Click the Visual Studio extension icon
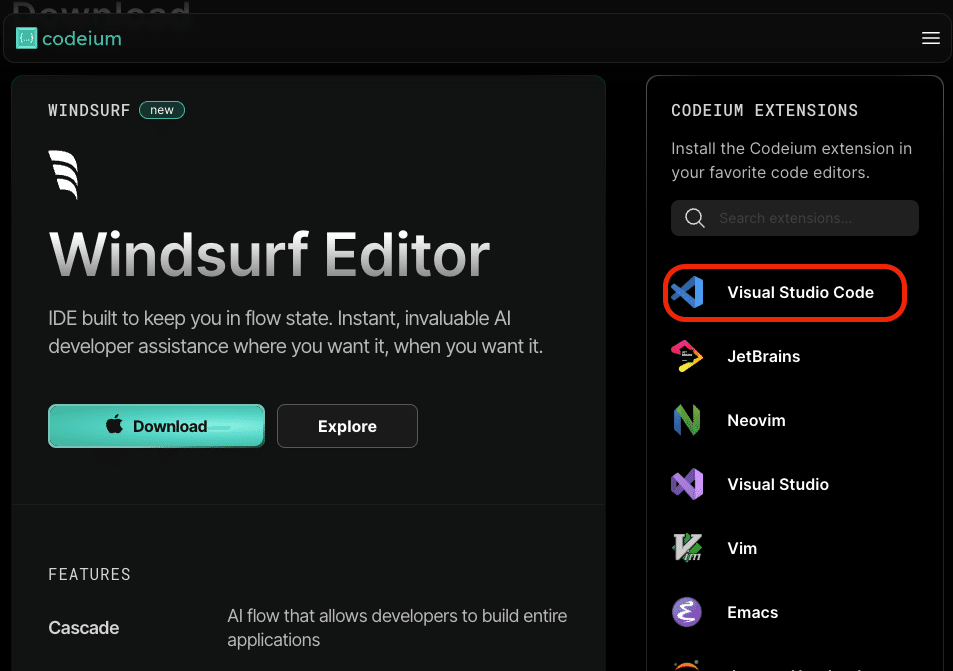The height and width of the screenshot is (671, 953). [x=686, y=484]
